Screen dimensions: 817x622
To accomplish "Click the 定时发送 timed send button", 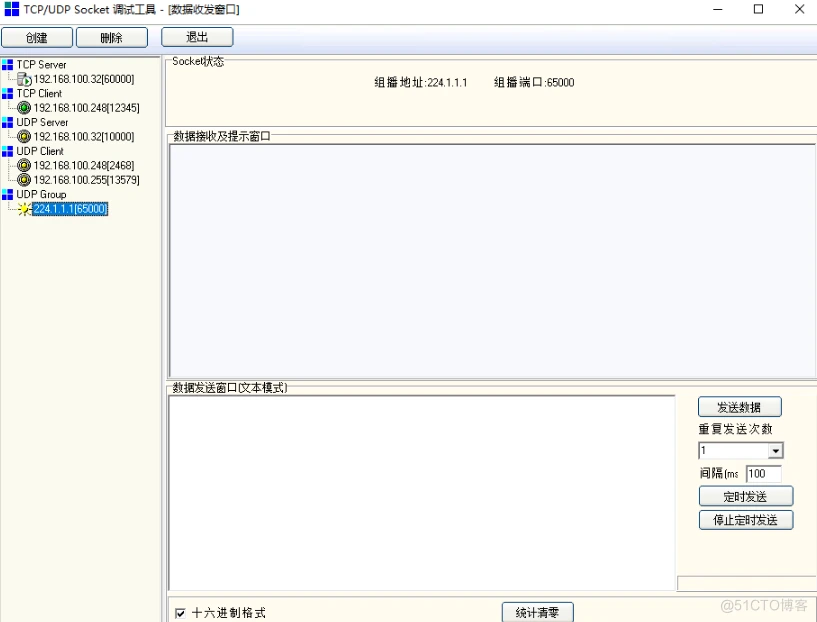I will click(745, 496).
